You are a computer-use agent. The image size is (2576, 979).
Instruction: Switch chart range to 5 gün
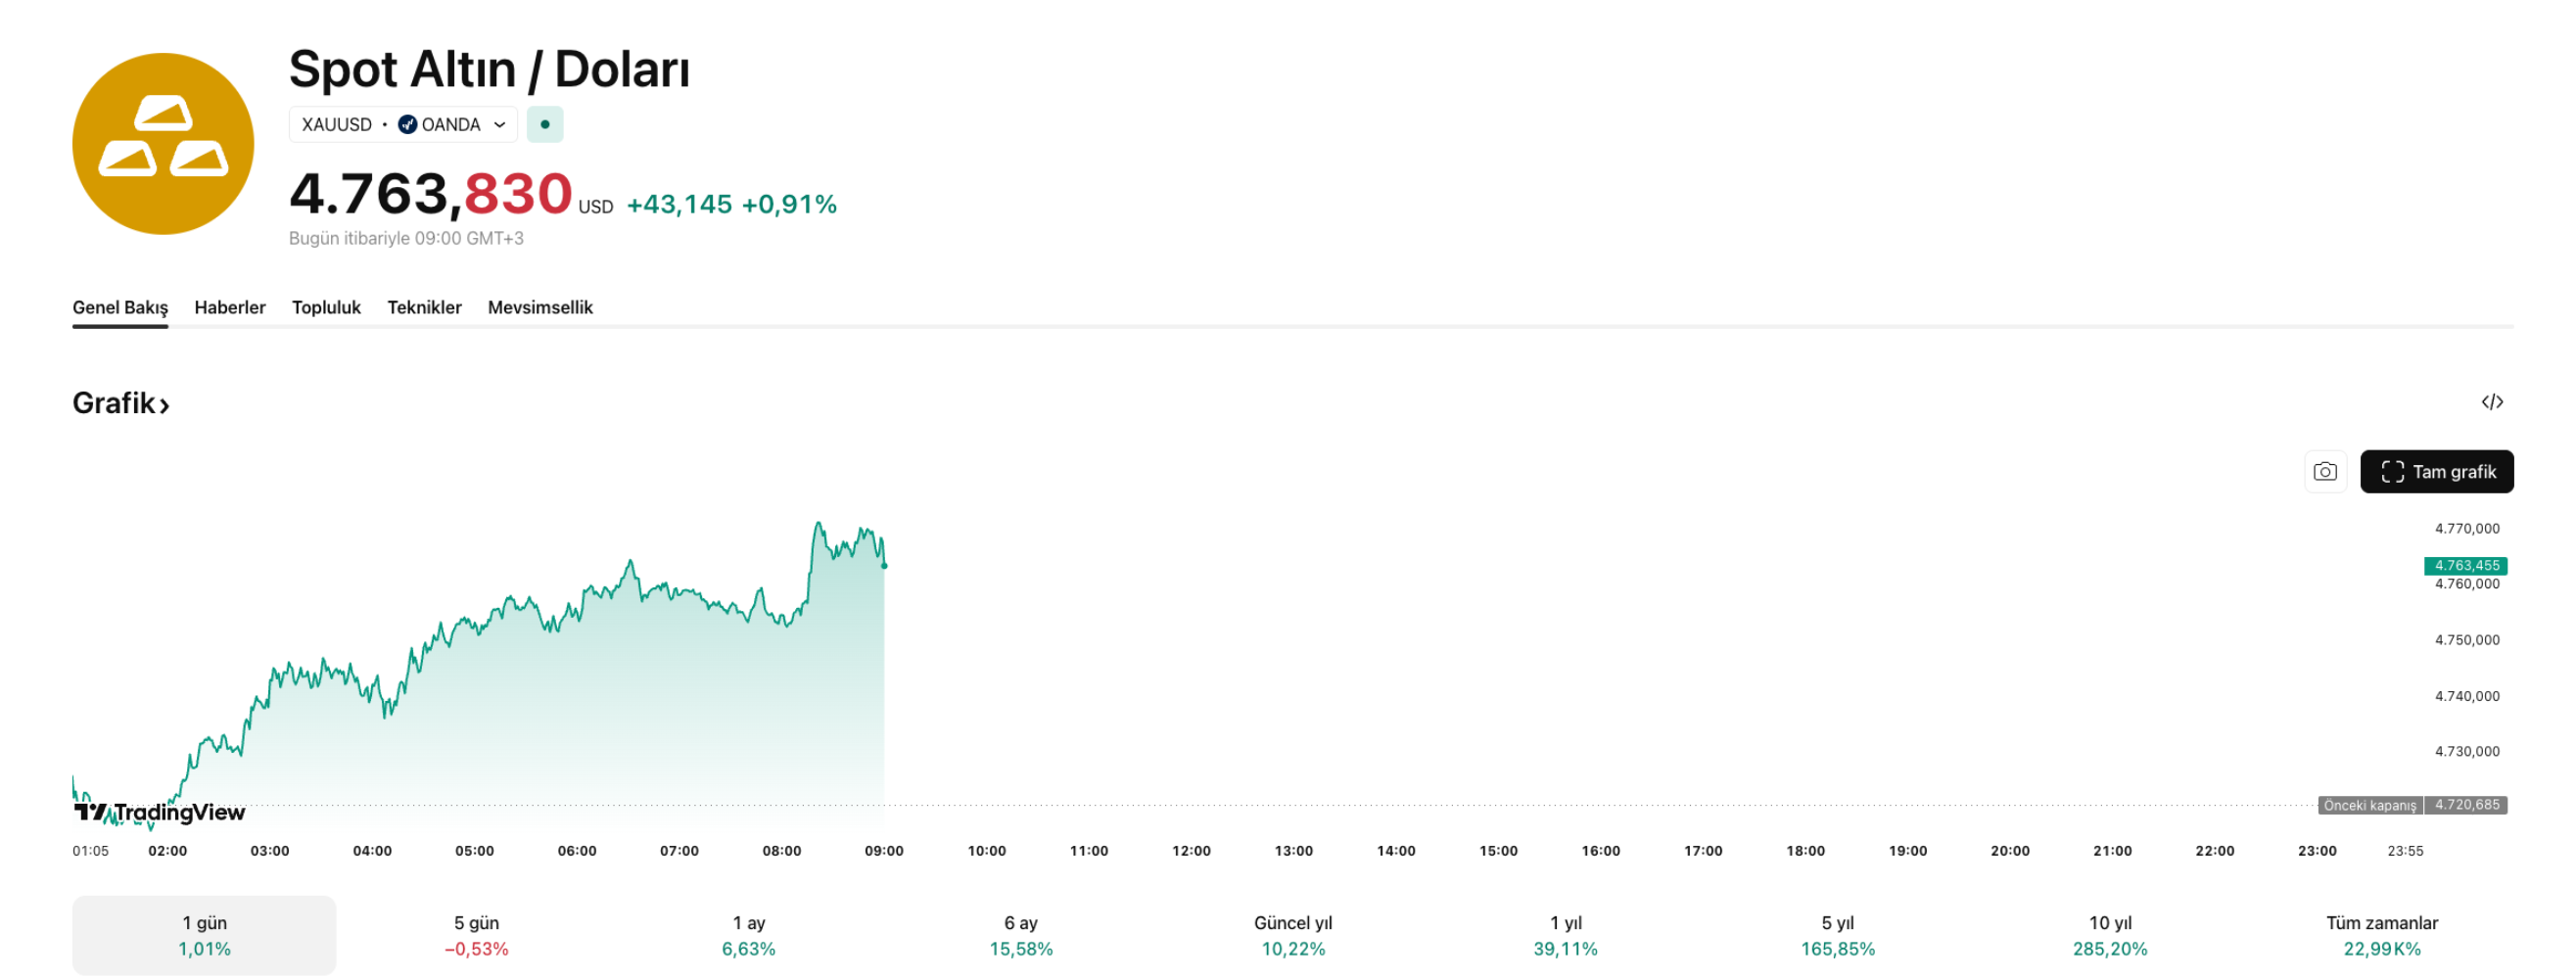[476, 935]
